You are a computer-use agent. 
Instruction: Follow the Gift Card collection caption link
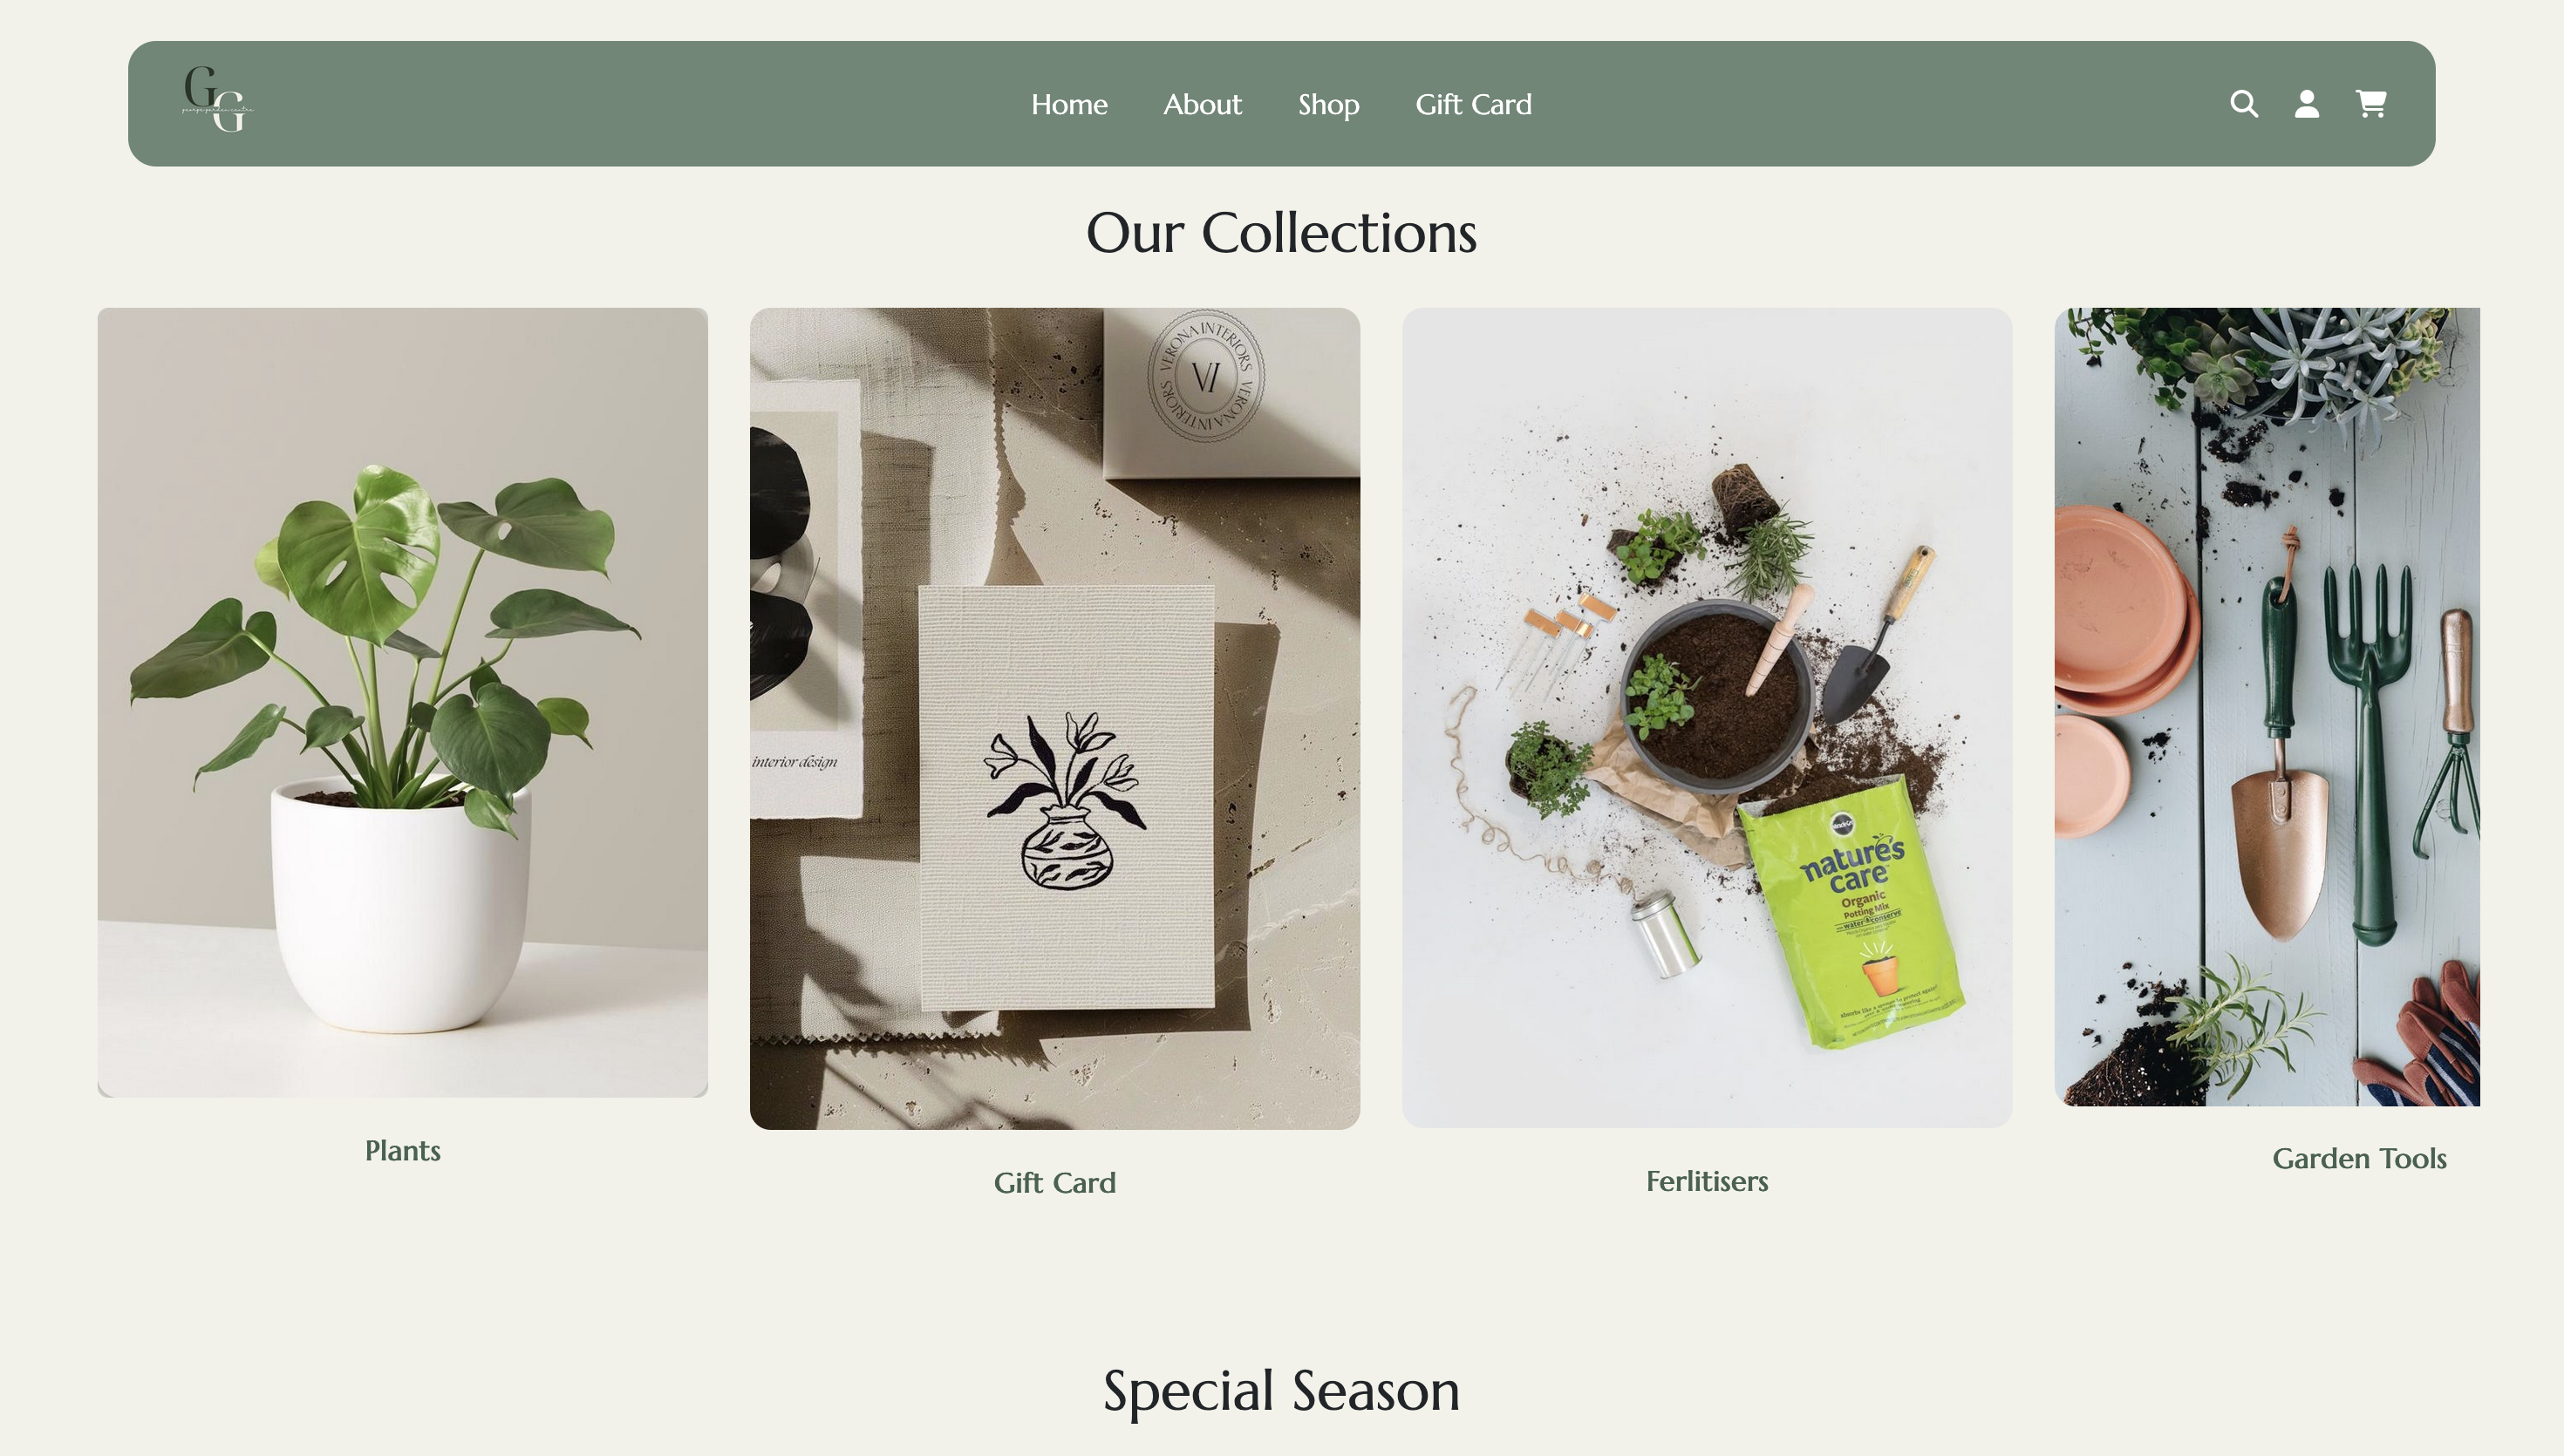tap(1054, 1183)
